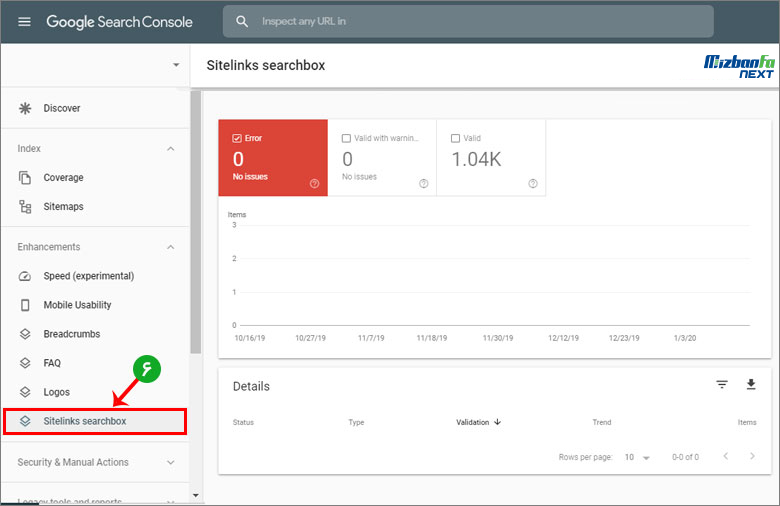
Task: Click the Items column header
Action: (x=747, y=422)
